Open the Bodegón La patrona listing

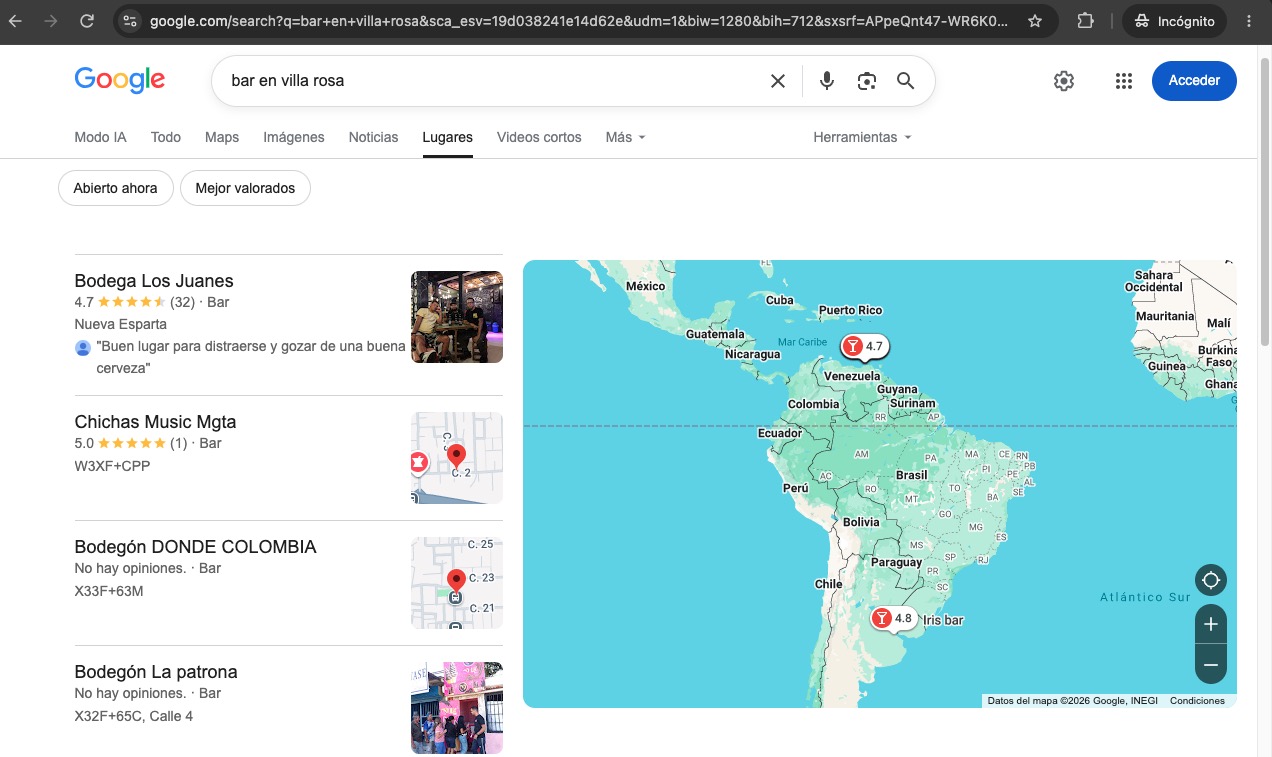click(x=156, y=672)
